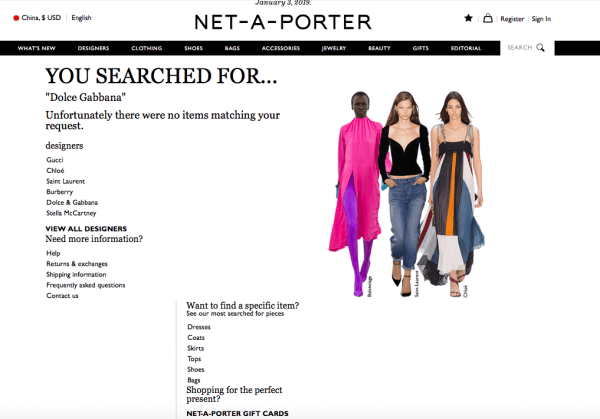600x419 pixels.
Task: Open the Clothing menu
Action: [x=147, y=48]
